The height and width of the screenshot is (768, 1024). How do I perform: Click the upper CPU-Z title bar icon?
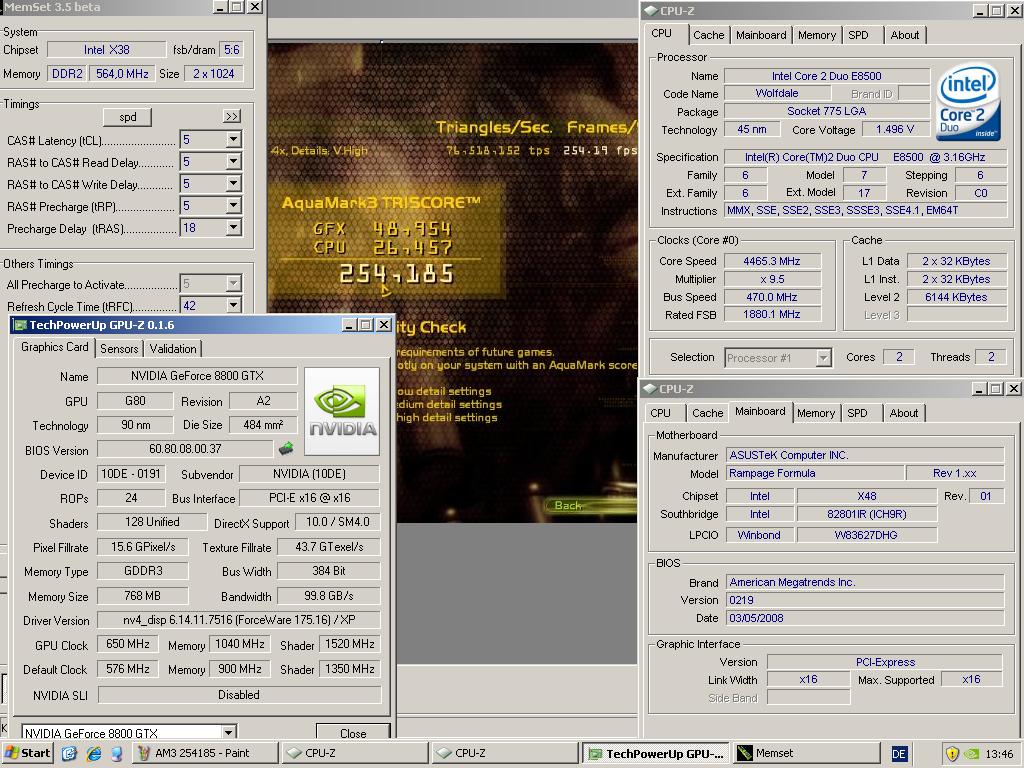pos(650,10)
